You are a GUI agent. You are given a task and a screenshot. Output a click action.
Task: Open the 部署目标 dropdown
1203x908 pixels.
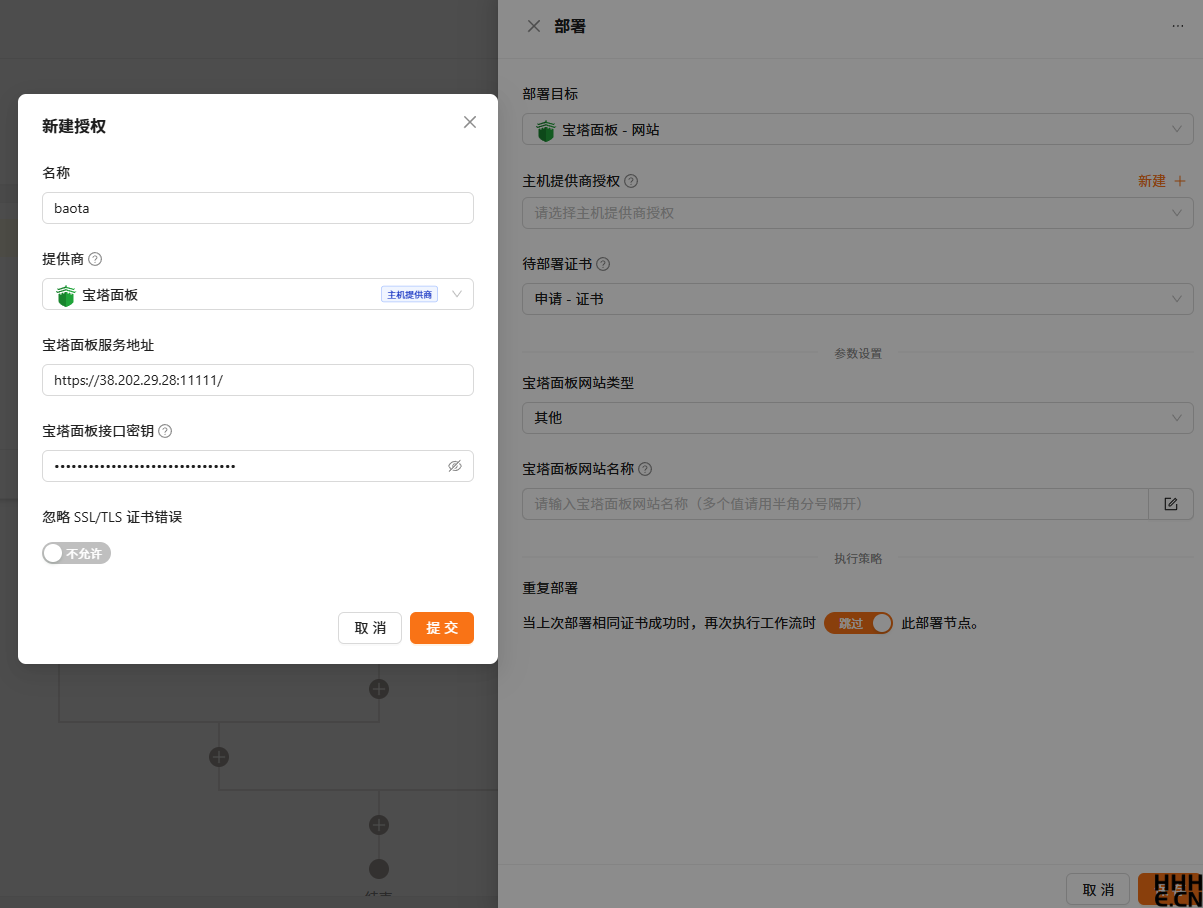pos(858,130)
